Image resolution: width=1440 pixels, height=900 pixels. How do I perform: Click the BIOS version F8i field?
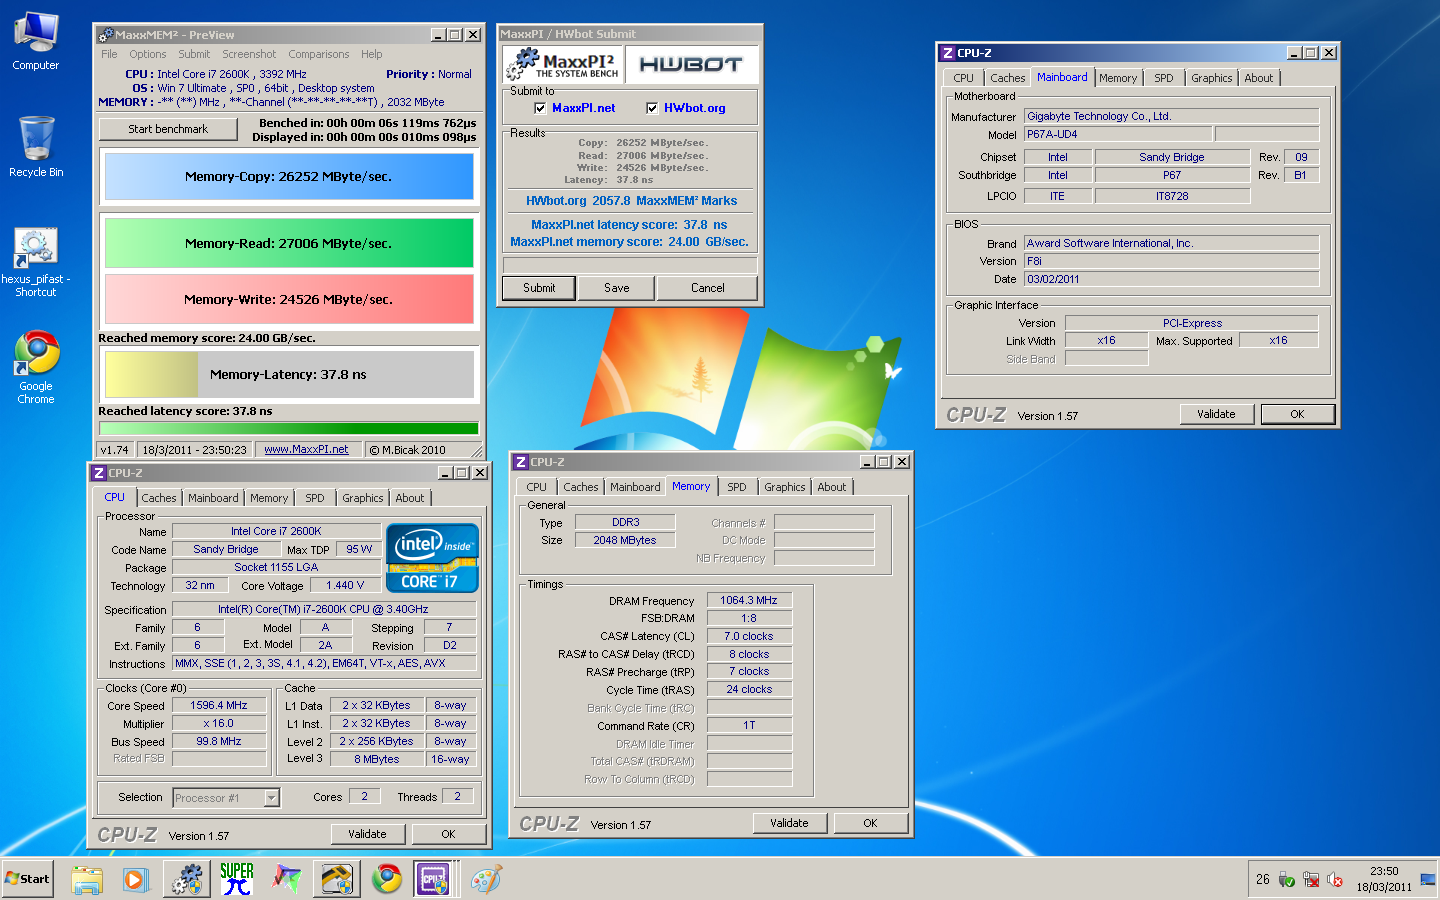tap(1171, 261)
